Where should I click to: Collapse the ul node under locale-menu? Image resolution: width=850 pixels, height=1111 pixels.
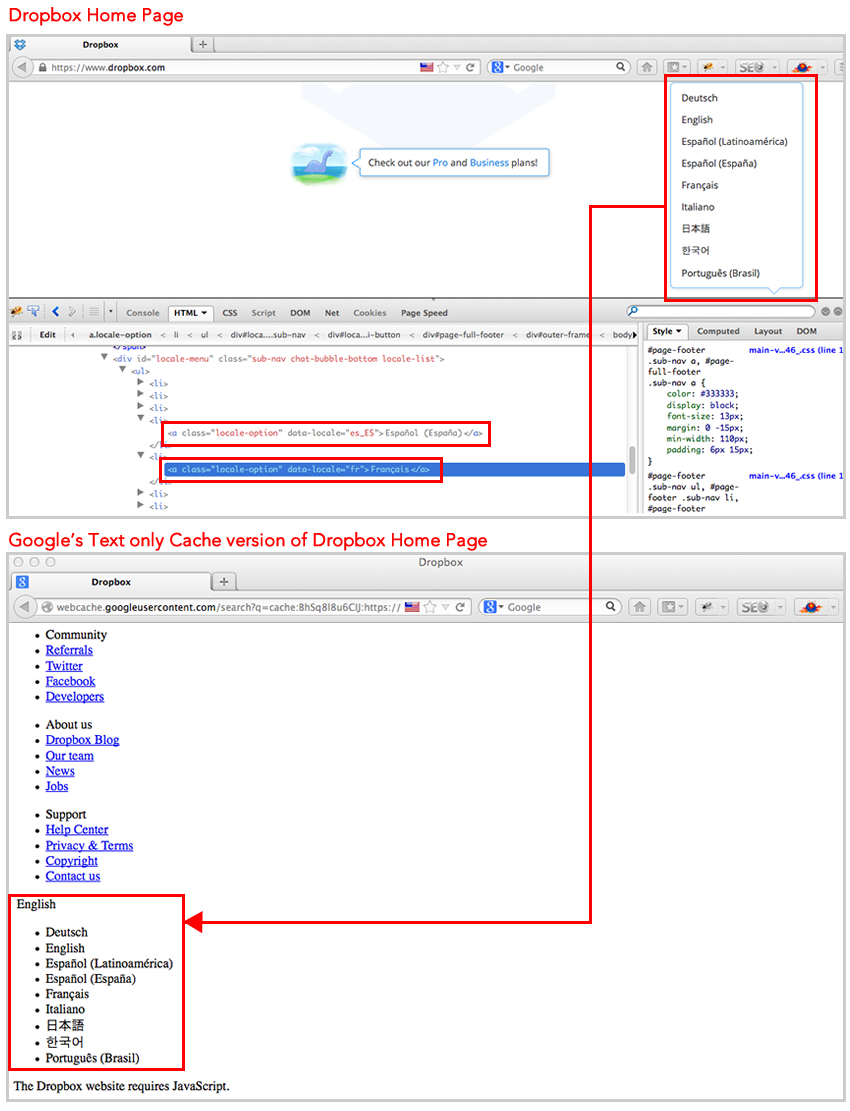[x=123, y=370]
